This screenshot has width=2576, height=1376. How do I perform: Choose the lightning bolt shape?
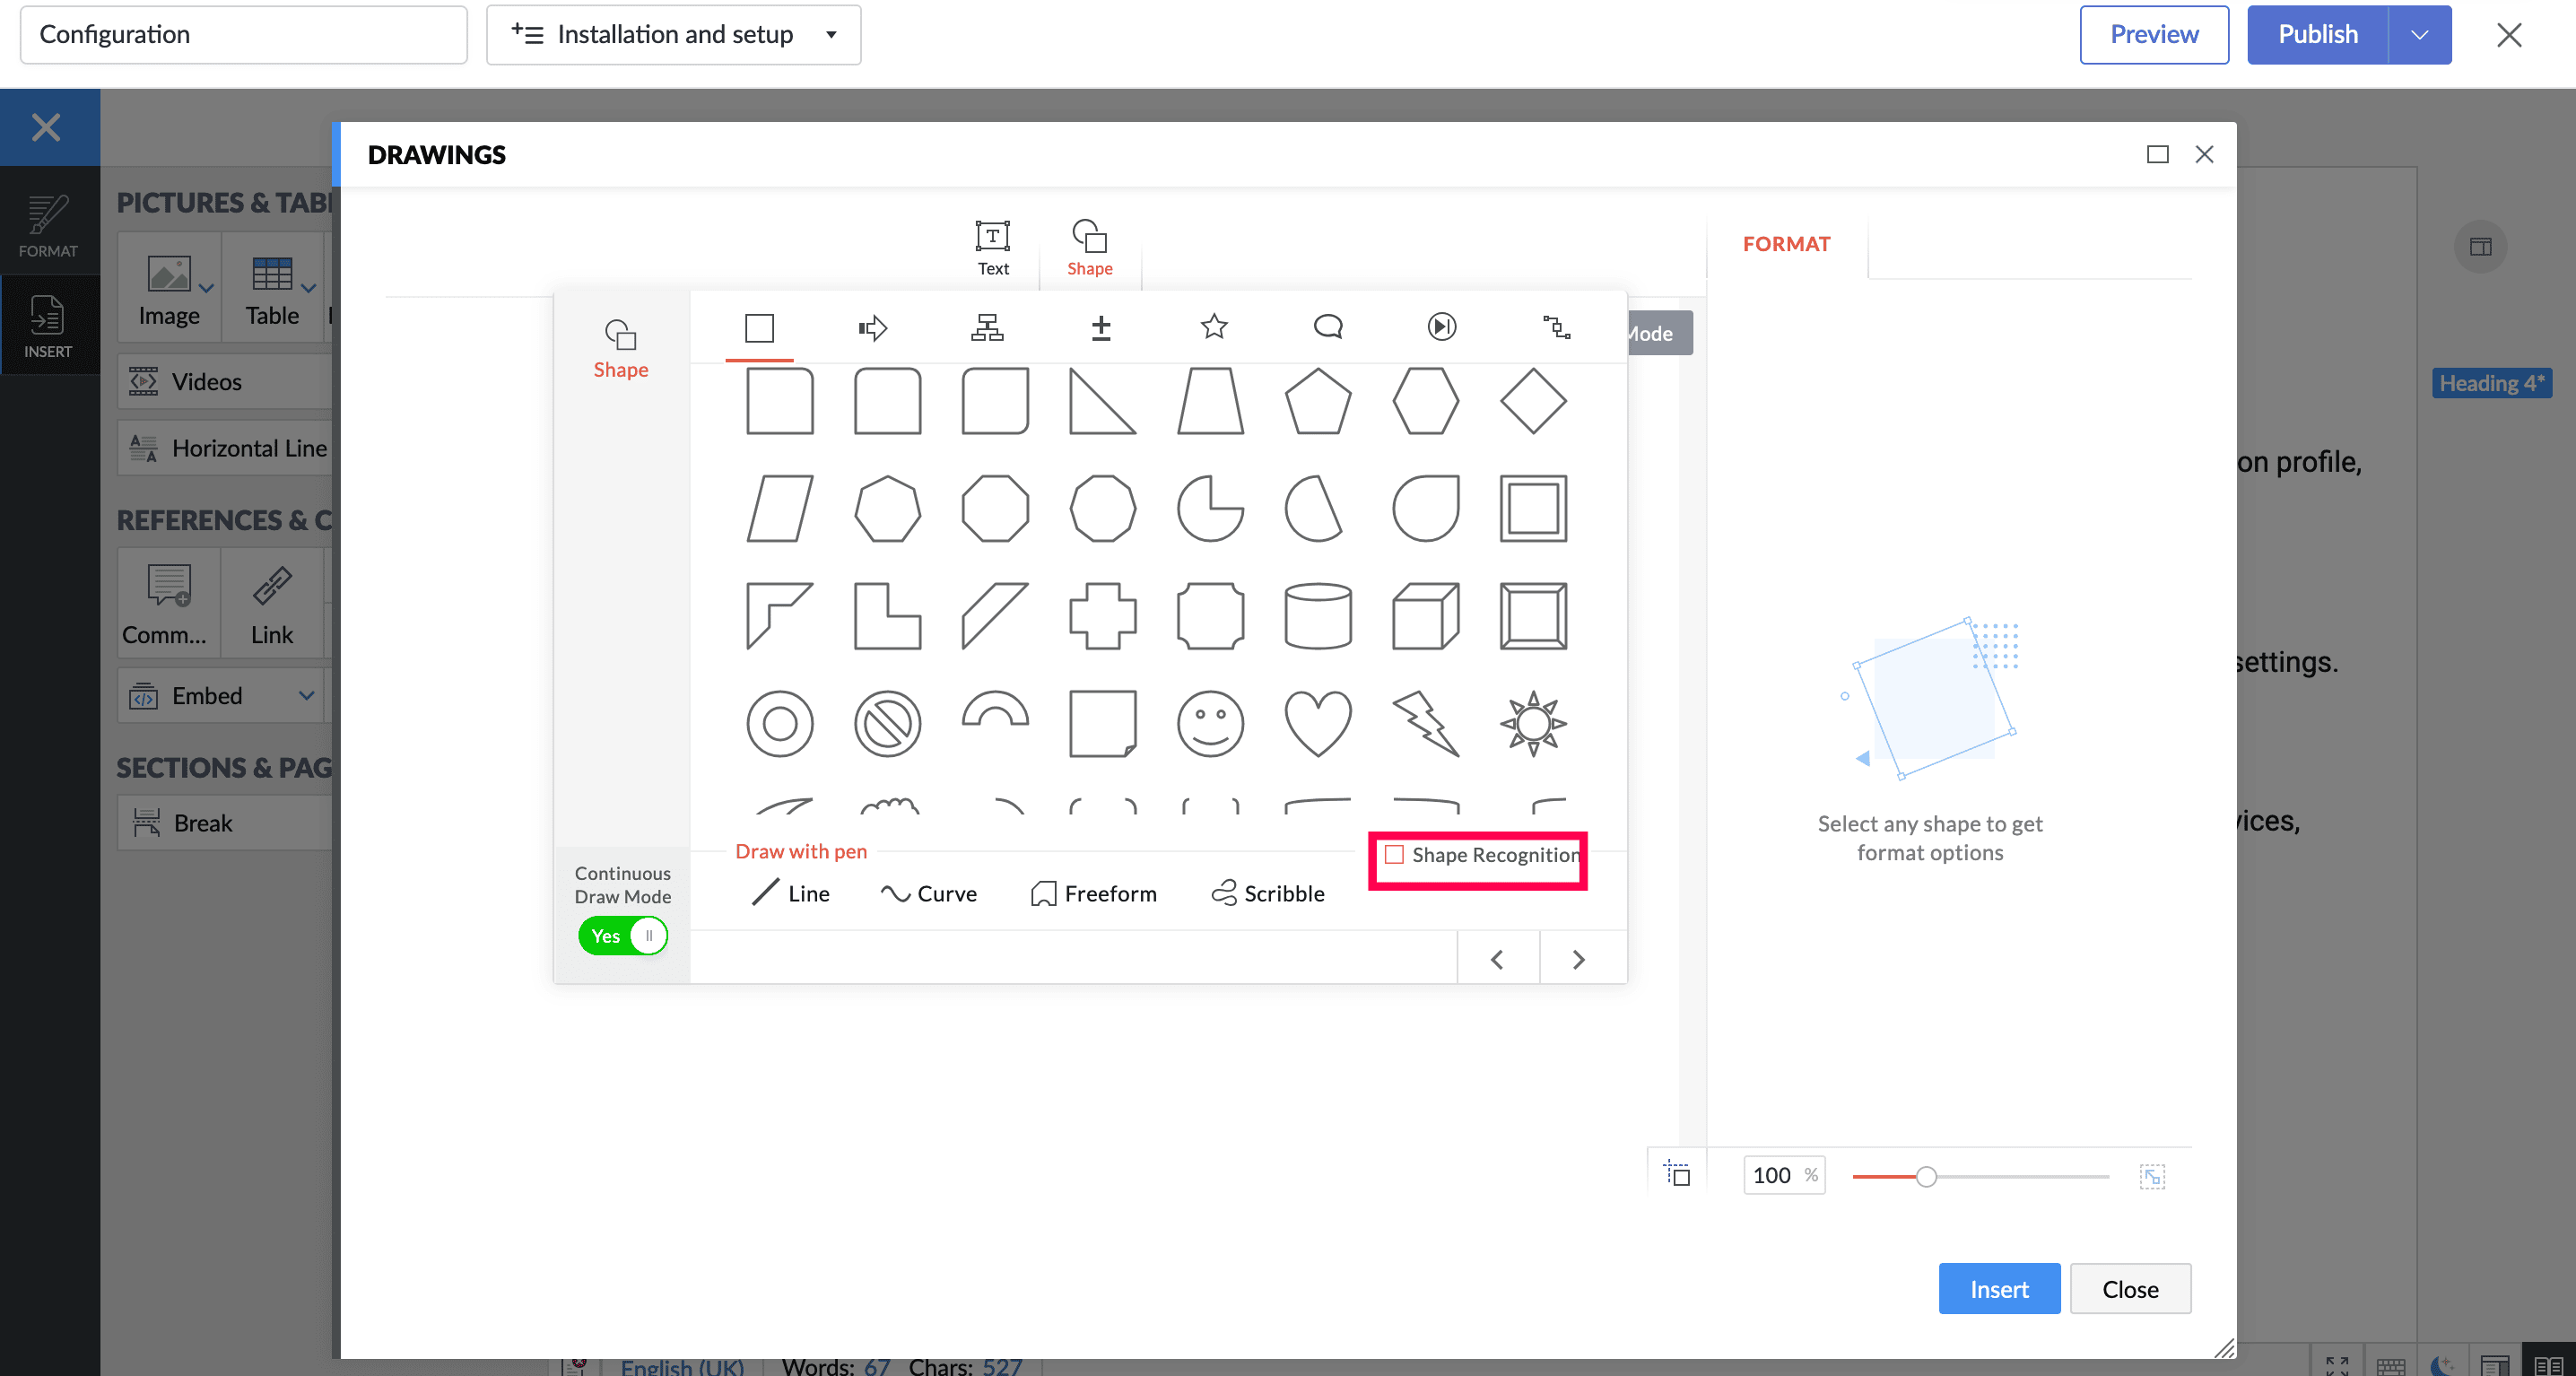(1425, 723)
